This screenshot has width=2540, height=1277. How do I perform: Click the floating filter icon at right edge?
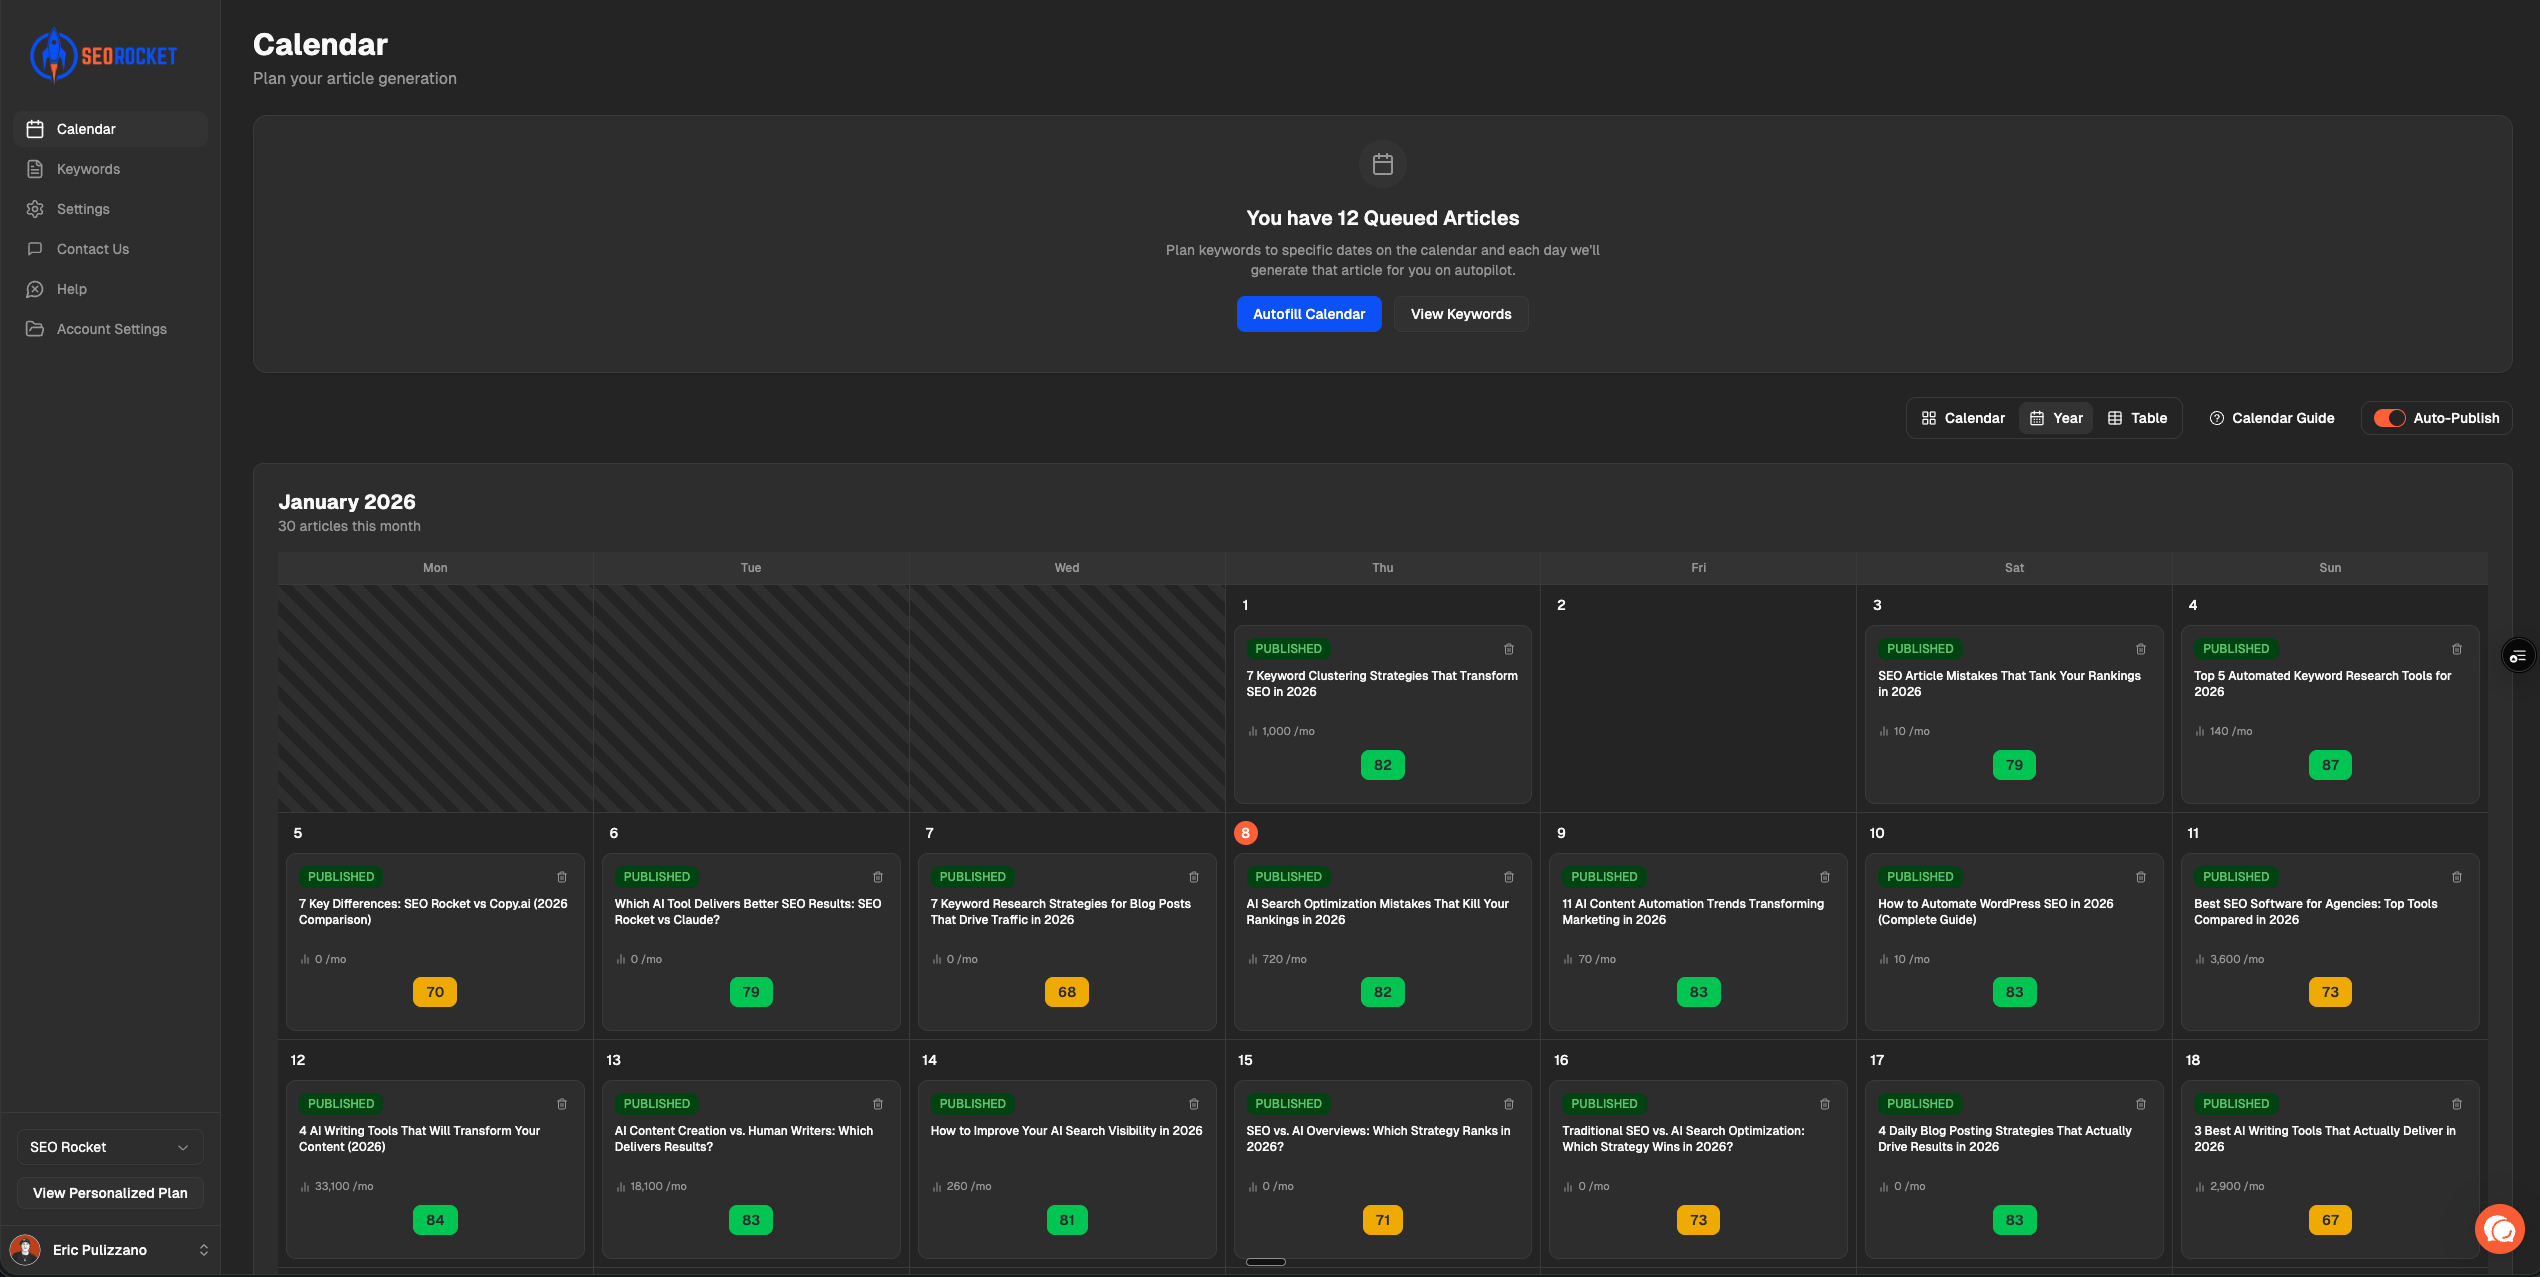[x=2517, y=656]
